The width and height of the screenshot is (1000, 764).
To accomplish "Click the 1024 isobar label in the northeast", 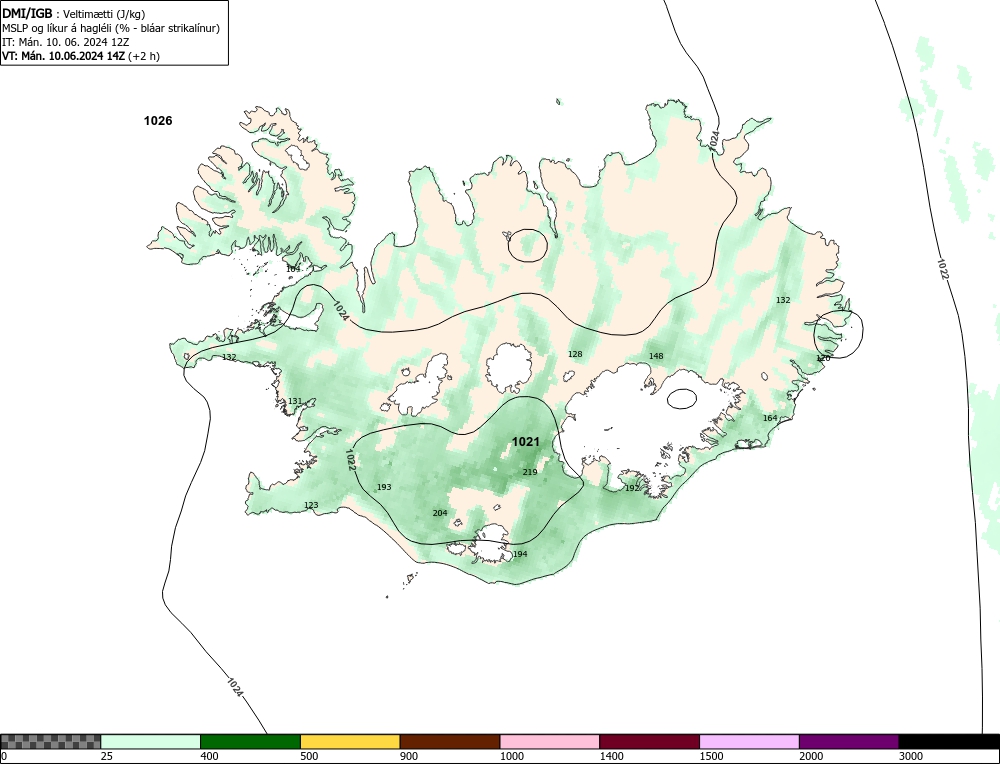I will 714,140.
